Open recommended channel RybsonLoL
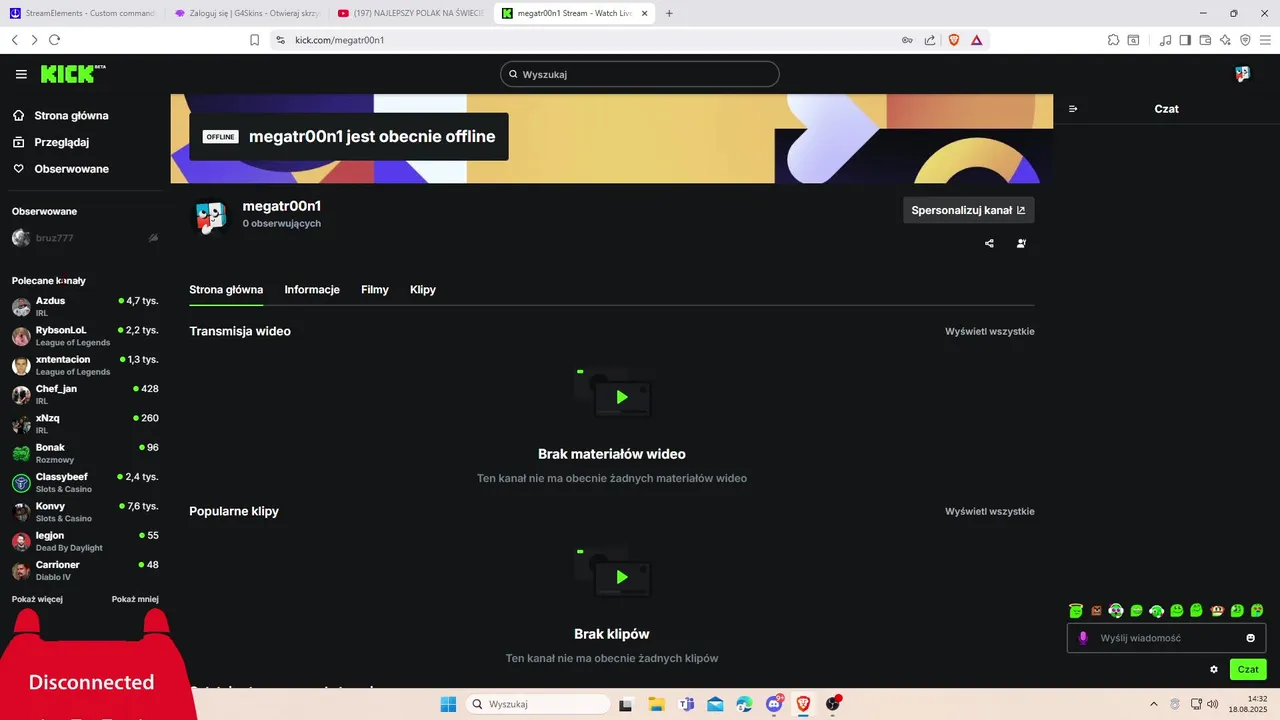The width and height of the screenshot is (1280, 720). pos(85,336)
